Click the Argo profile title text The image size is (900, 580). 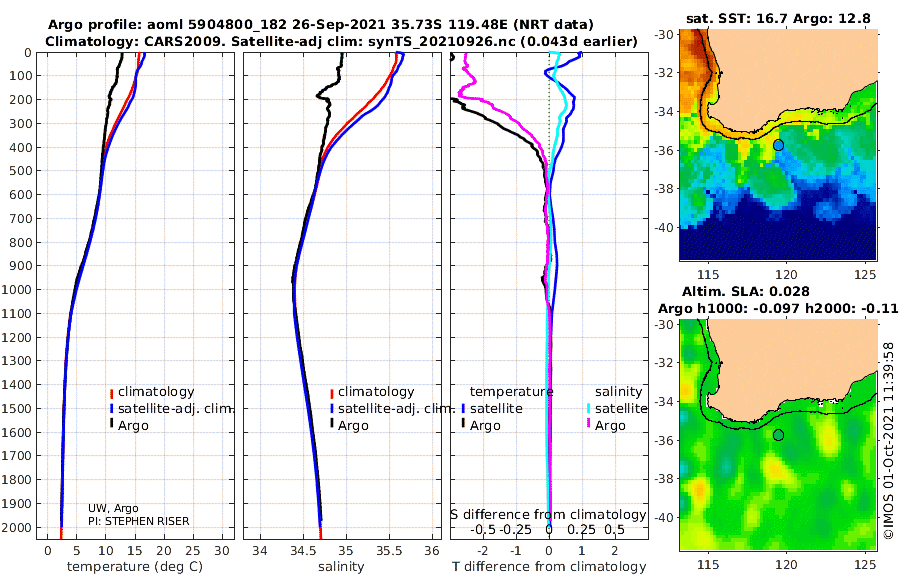pos(320,25)
